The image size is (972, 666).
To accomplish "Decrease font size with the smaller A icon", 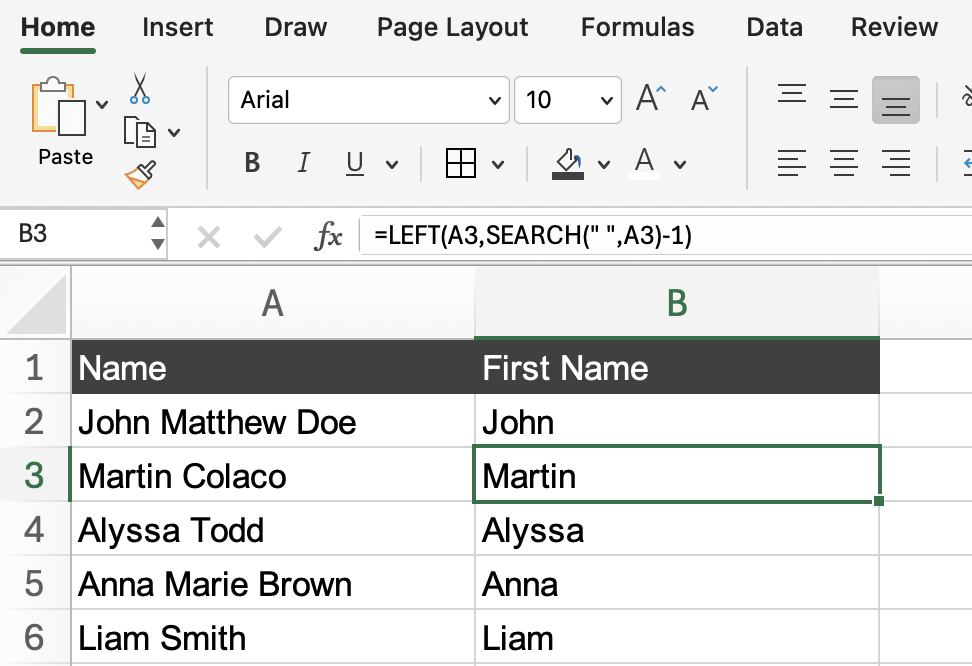I will (x=704, y=99).
